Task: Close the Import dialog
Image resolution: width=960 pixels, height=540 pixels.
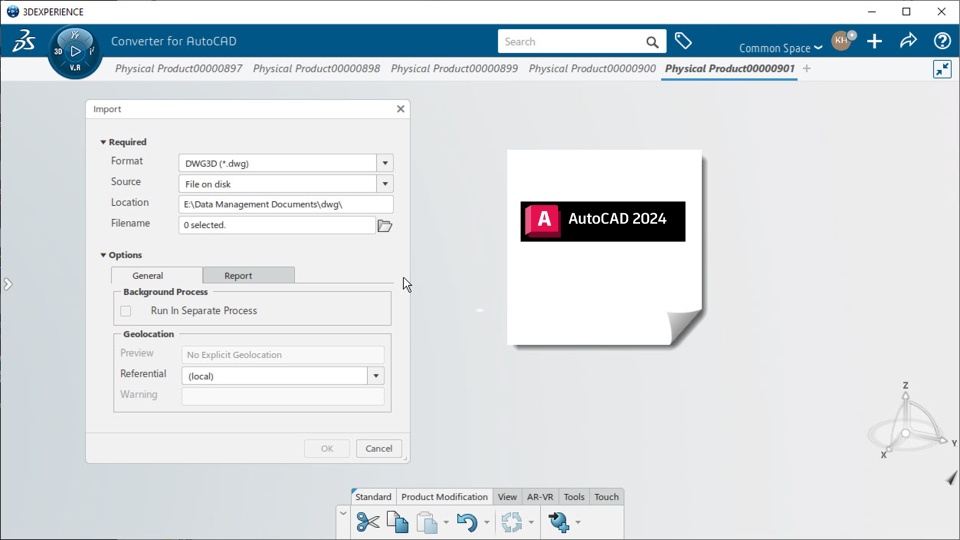Action: [400, 108]
